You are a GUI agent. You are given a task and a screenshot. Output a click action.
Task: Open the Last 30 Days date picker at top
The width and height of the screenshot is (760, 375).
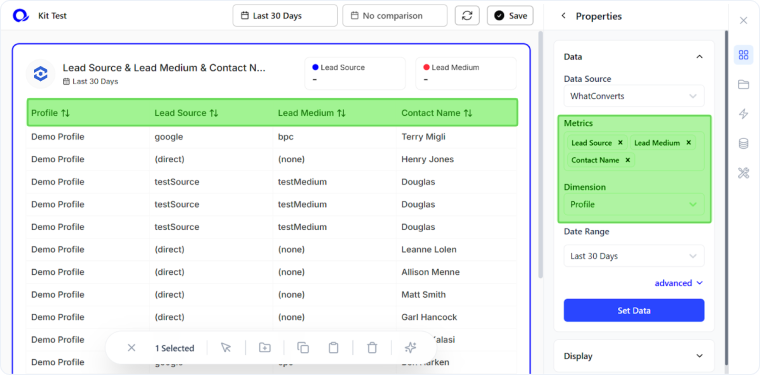pyautogui.click(x=285, y=16)
